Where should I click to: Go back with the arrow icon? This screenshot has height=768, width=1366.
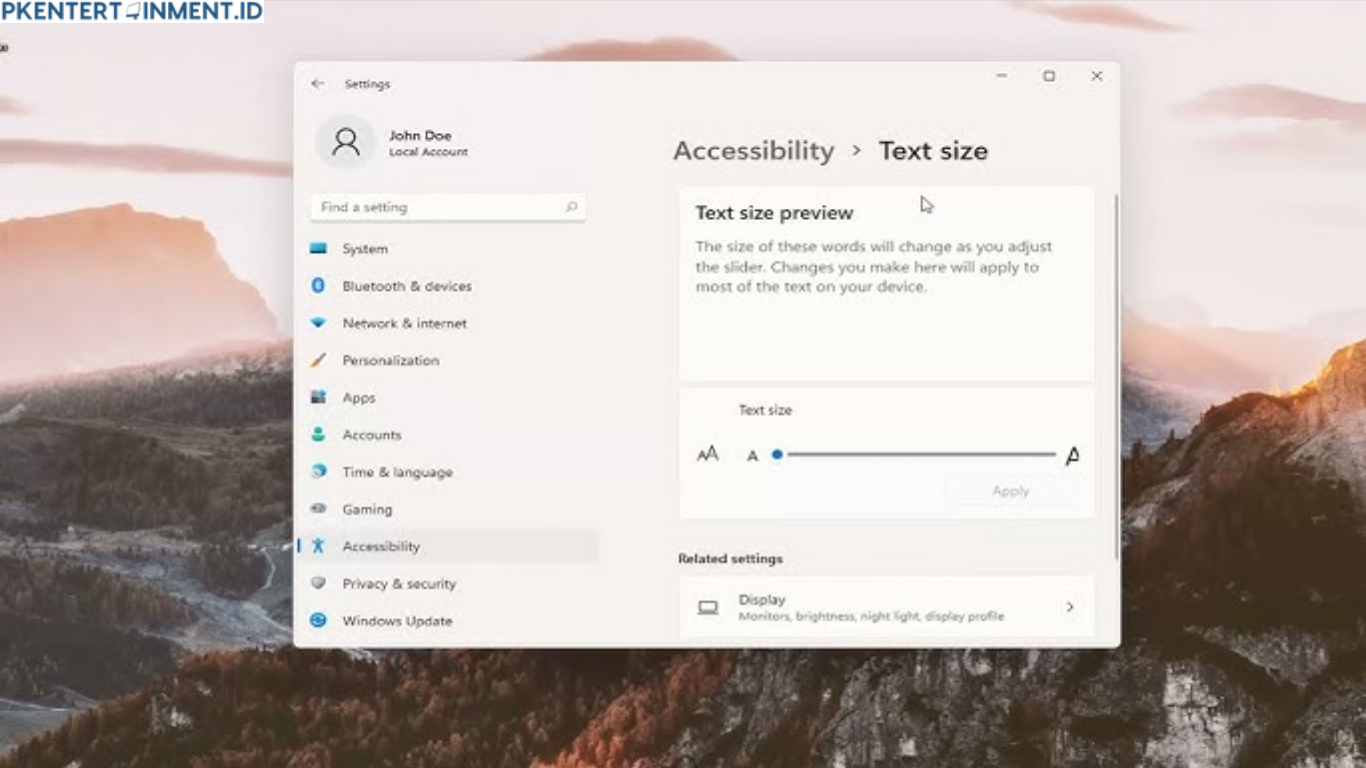point(317,84)
